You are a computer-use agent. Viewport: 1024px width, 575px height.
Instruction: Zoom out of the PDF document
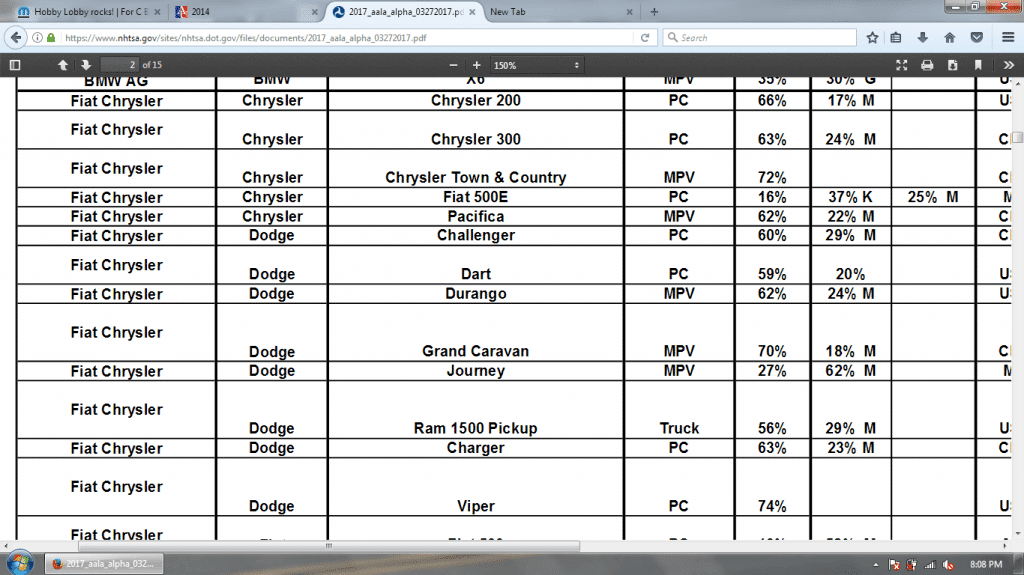(453, 65)
